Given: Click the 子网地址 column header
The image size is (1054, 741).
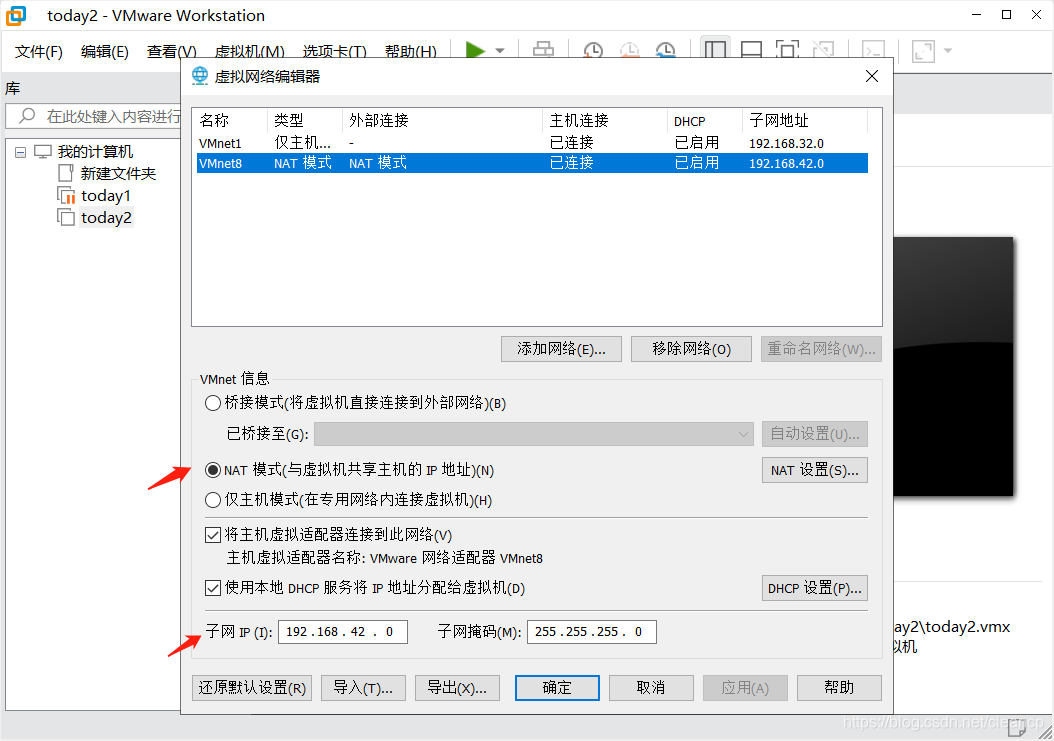Looking at the screenshot, I should [x=805, y=120].
